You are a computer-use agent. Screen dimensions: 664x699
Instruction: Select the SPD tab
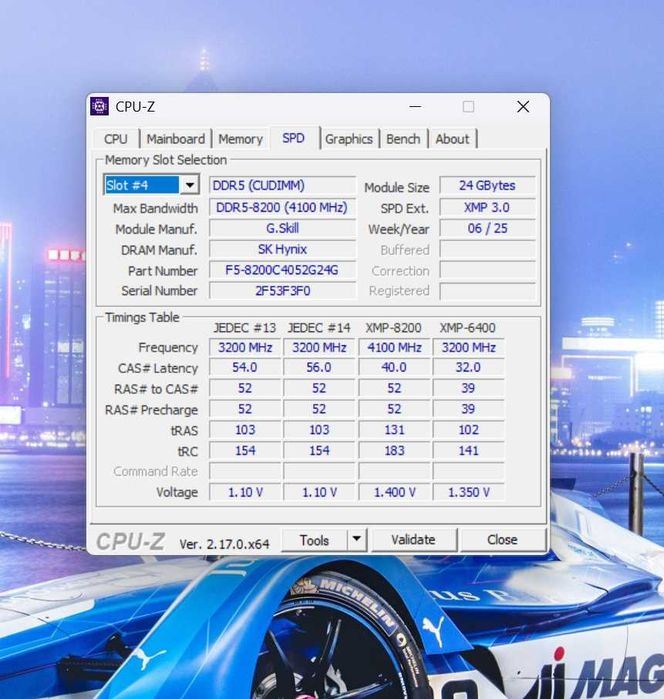point(293,138)
